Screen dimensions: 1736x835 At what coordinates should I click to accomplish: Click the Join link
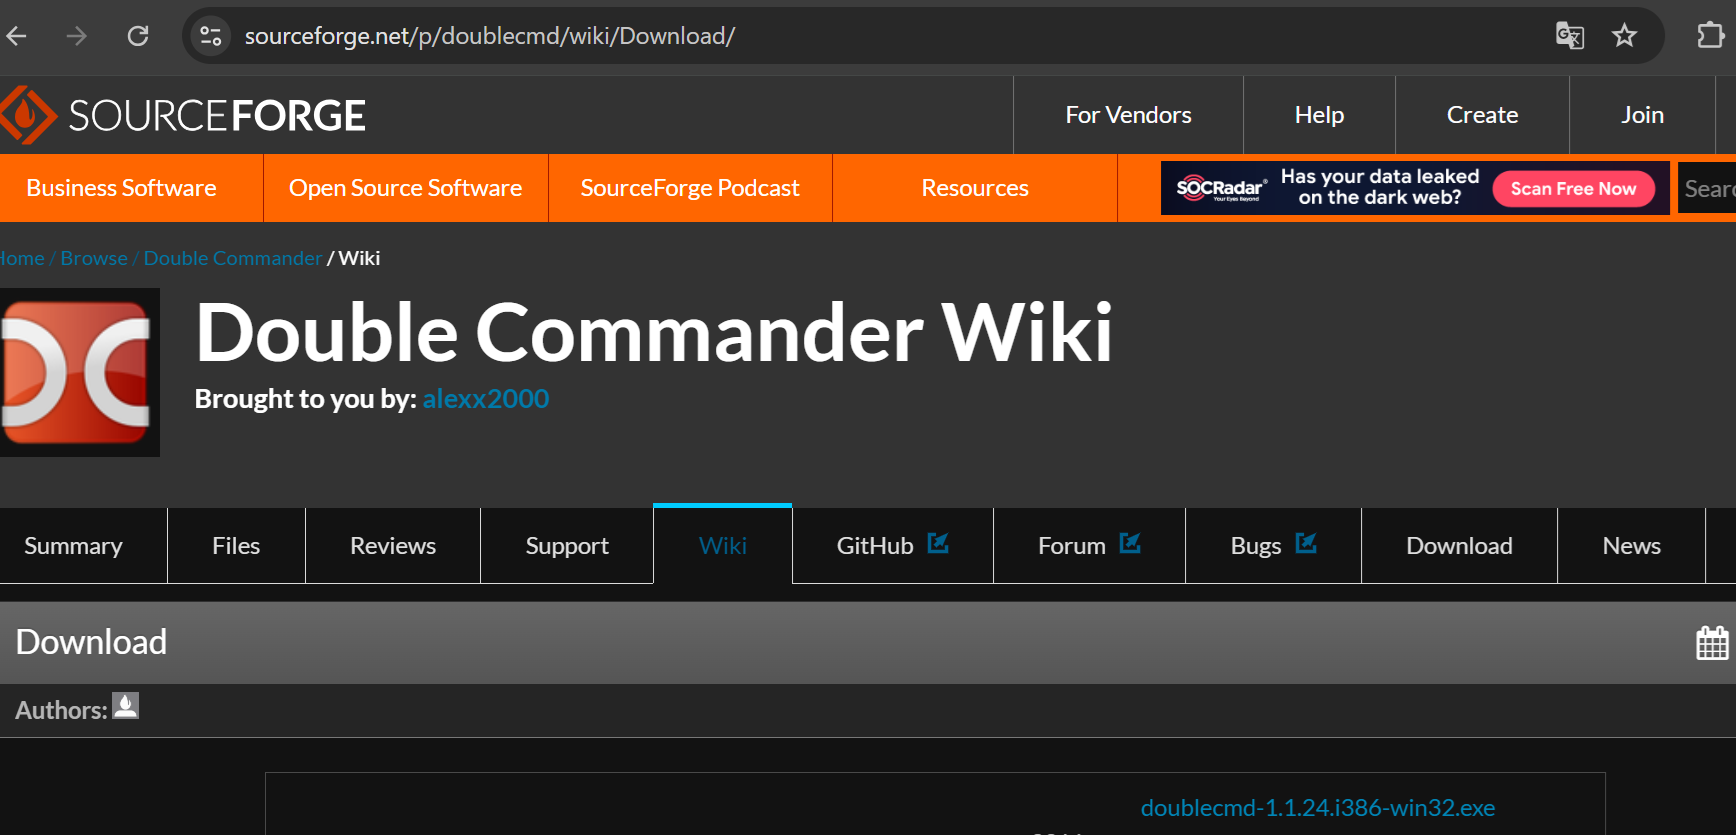(1642, 115)
